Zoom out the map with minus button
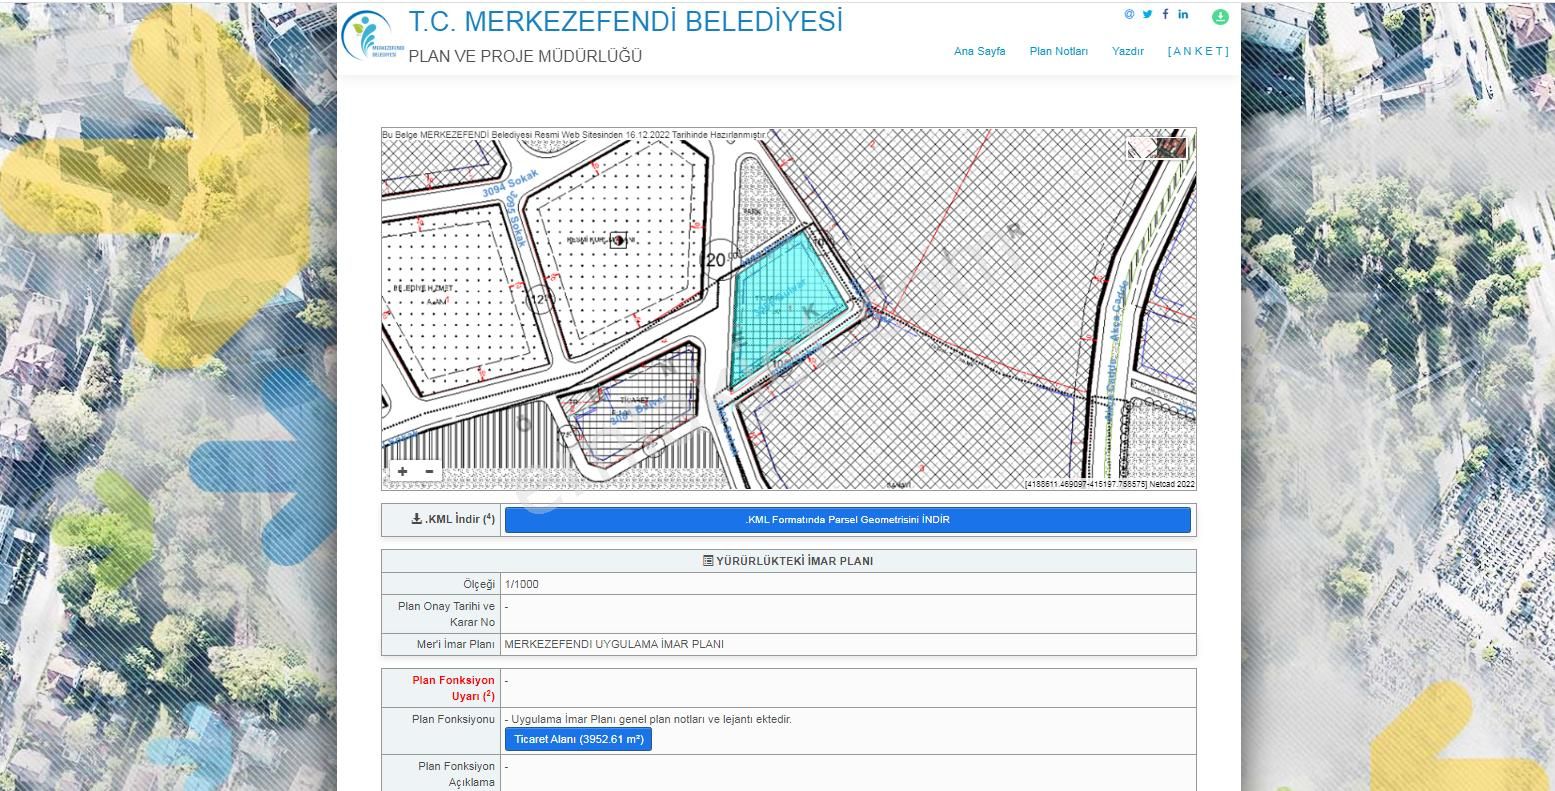1555x791 pixels. tap(429, 471)
